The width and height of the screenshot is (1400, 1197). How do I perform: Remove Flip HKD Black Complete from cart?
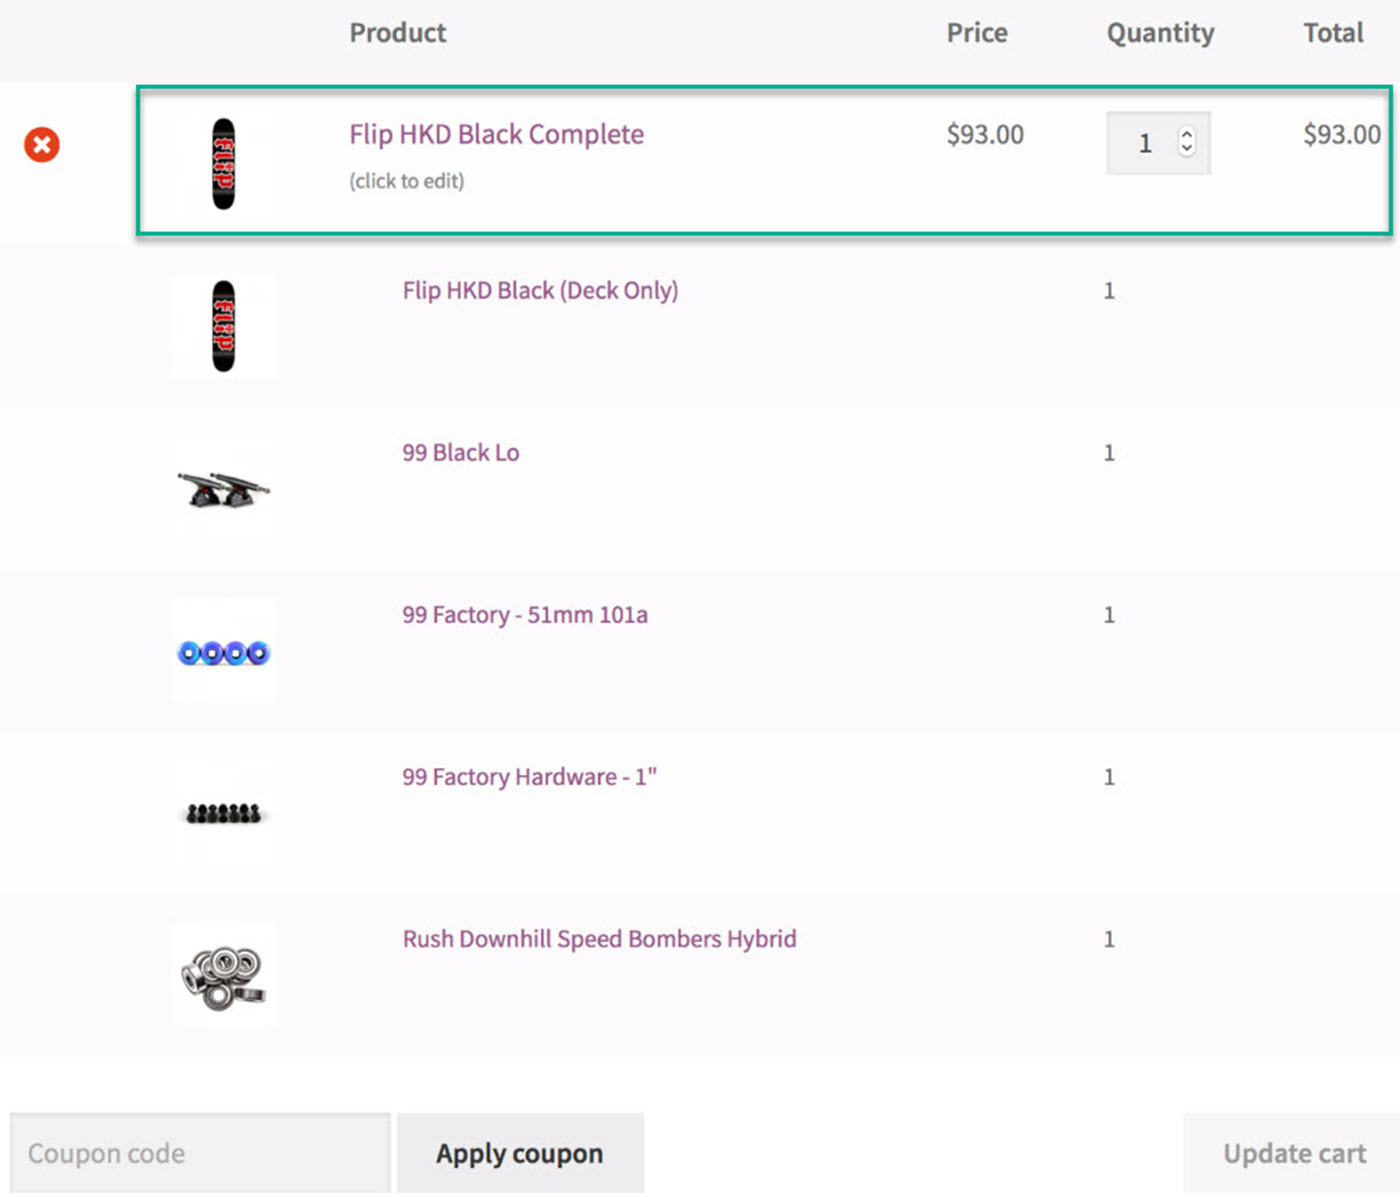tap(41, 145)
